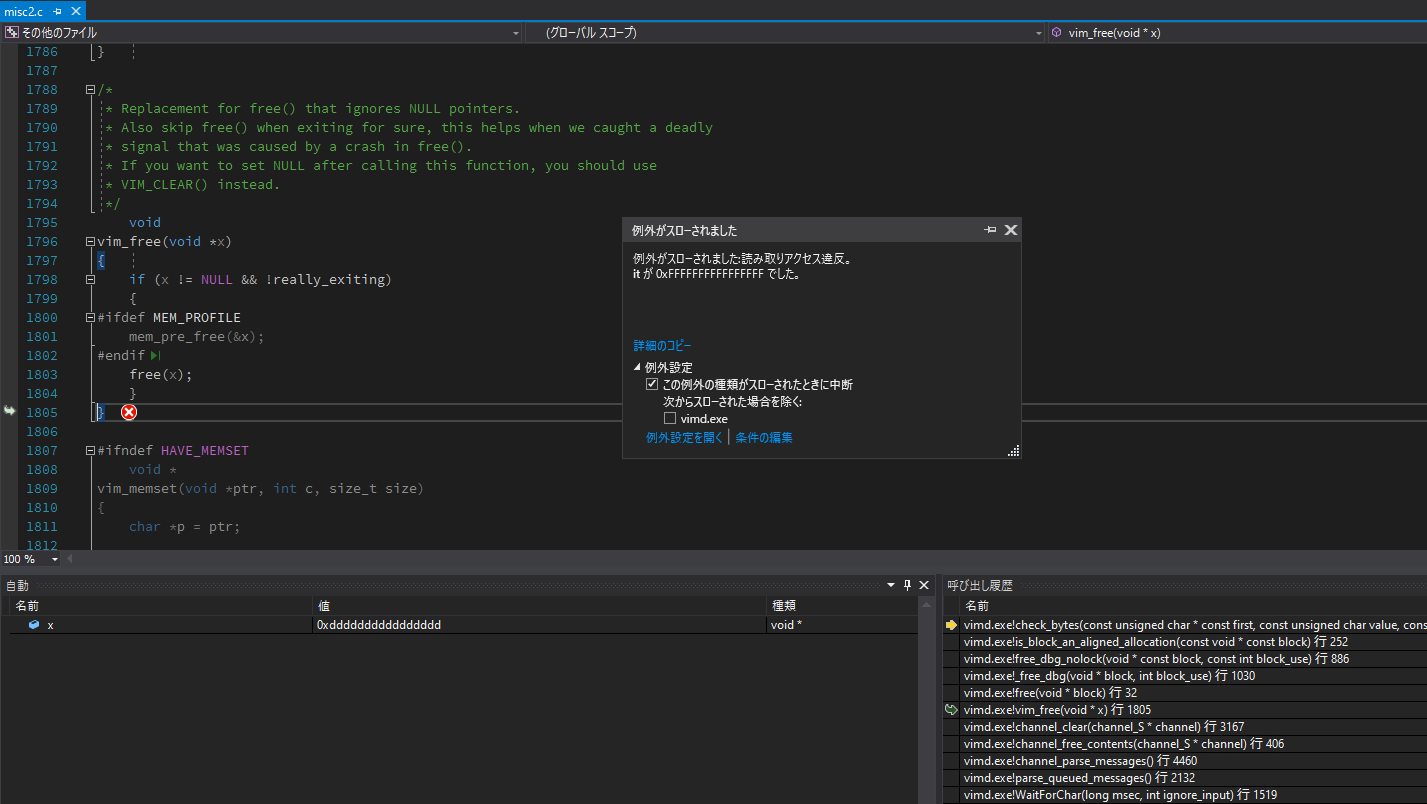Pin the 自動 (Autos) window
Image resolution: width=1427 pixels, height=804 pixels.
(x=907, y=584)
